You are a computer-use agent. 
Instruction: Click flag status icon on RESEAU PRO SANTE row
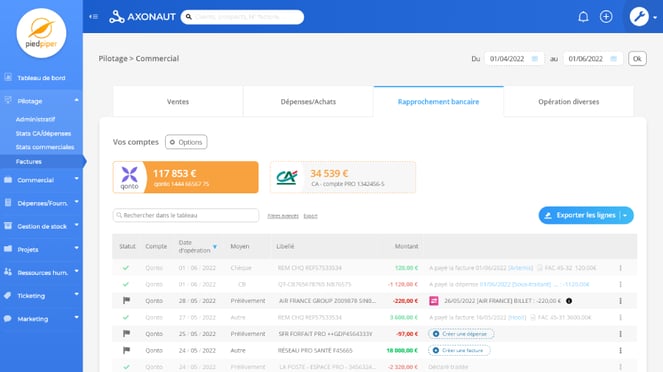pos(126,350)
